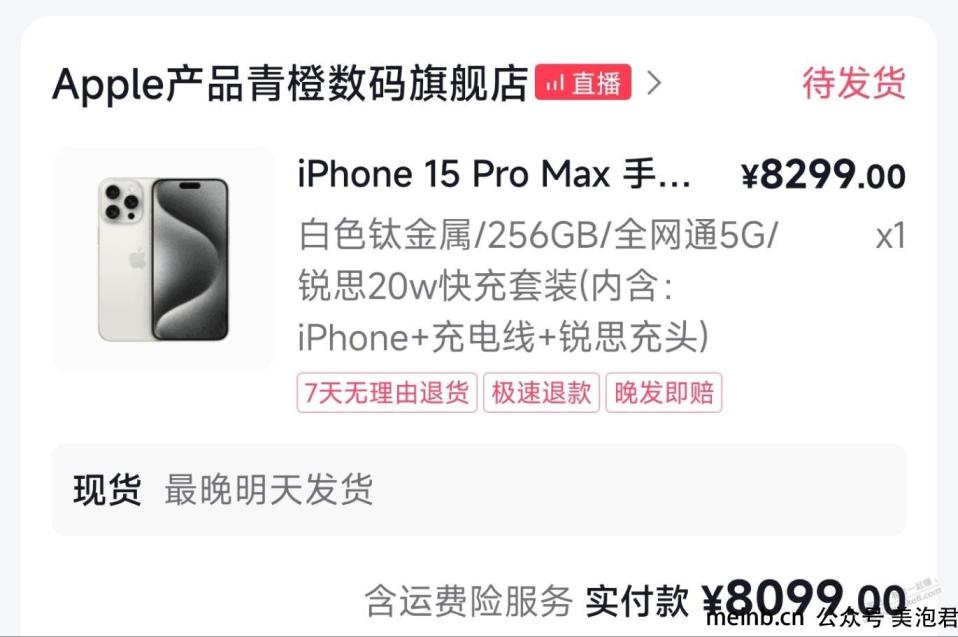958x637 pixels.
Task: Click the 实付款 ¥8099.00 total
Action: [745, 600]
